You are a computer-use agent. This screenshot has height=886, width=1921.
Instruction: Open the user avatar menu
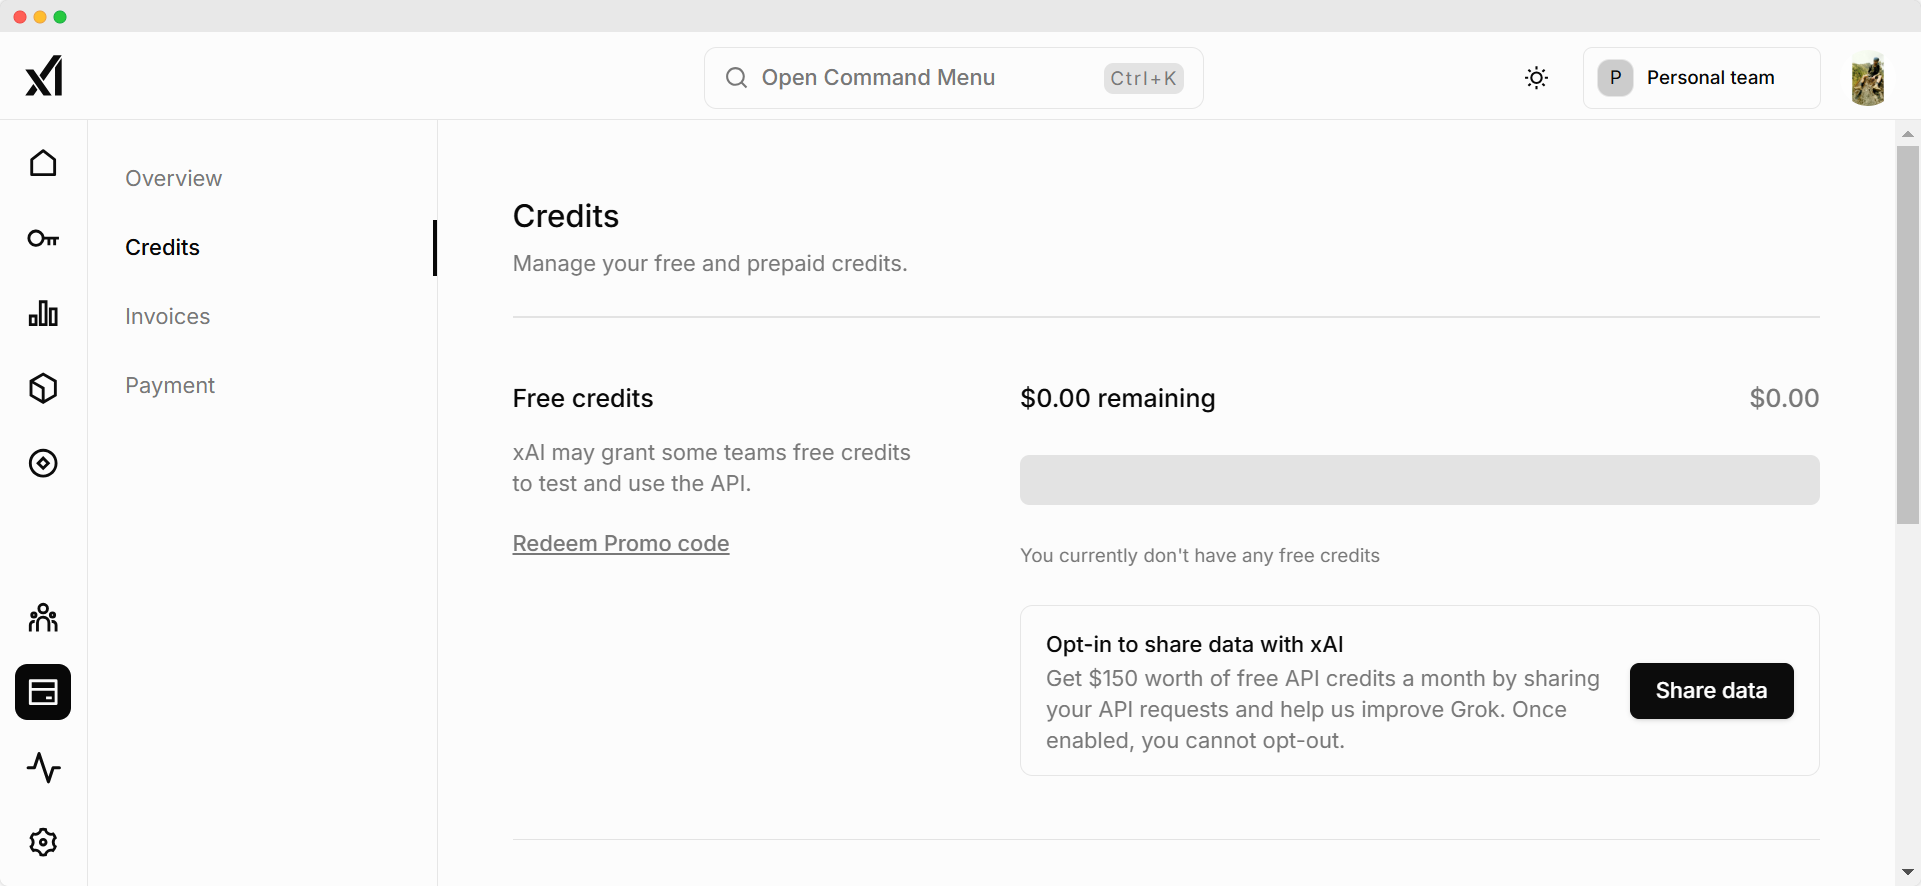[1868, 78]
